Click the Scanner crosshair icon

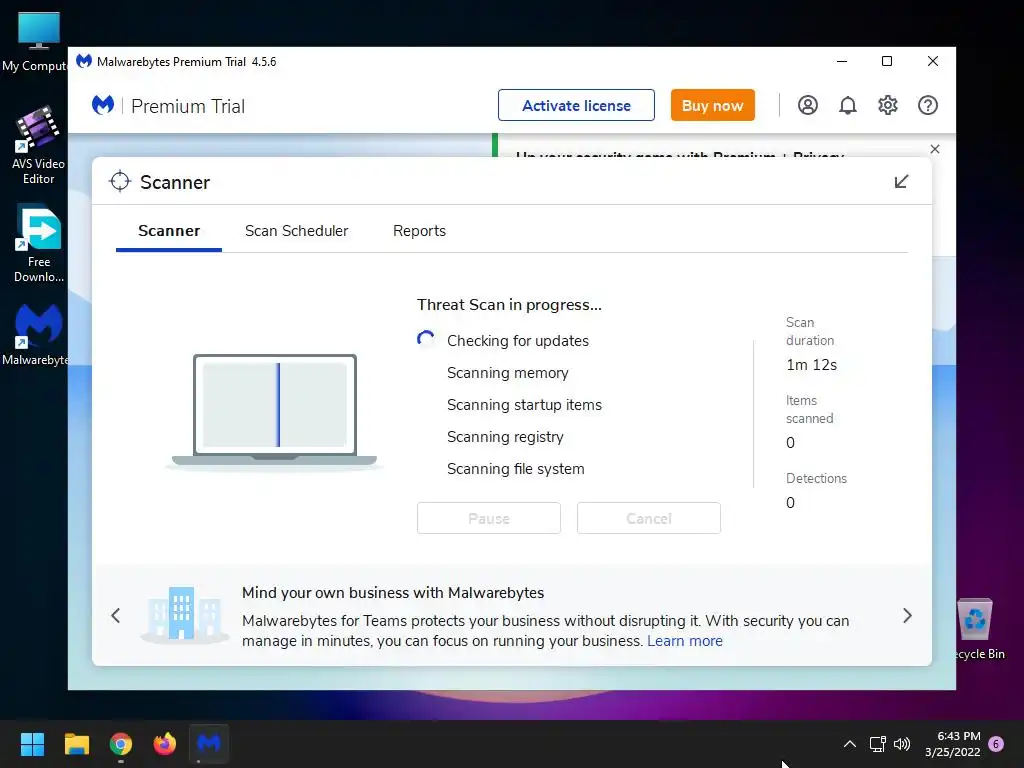click(x=120, y=182)
